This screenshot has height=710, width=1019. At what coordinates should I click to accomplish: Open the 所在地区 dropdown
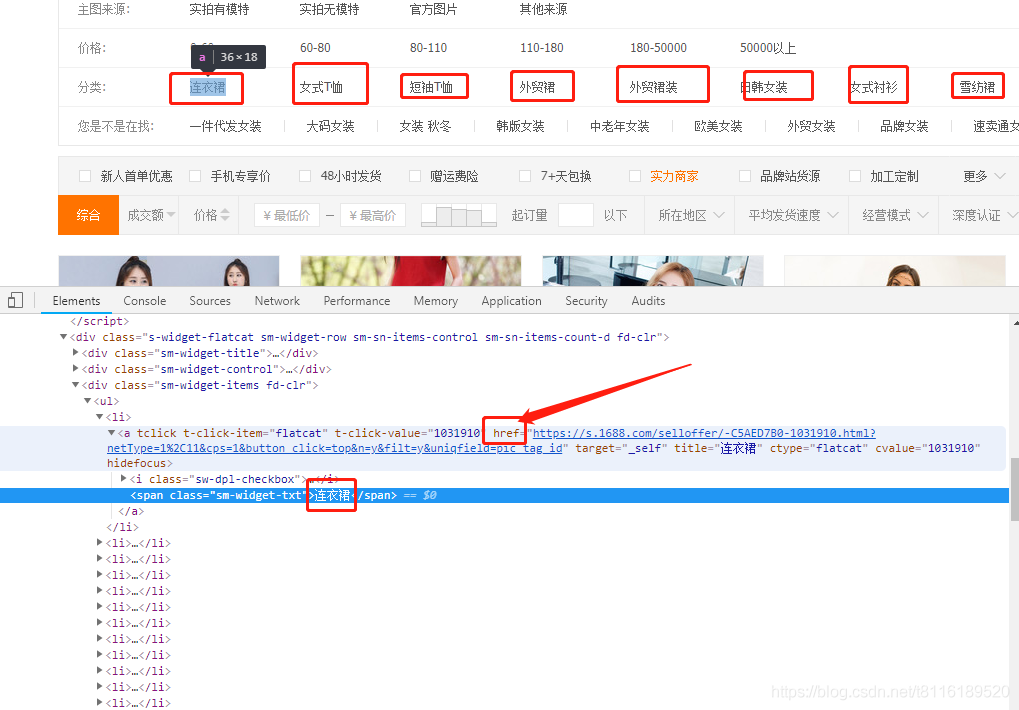tap(689, 214)
